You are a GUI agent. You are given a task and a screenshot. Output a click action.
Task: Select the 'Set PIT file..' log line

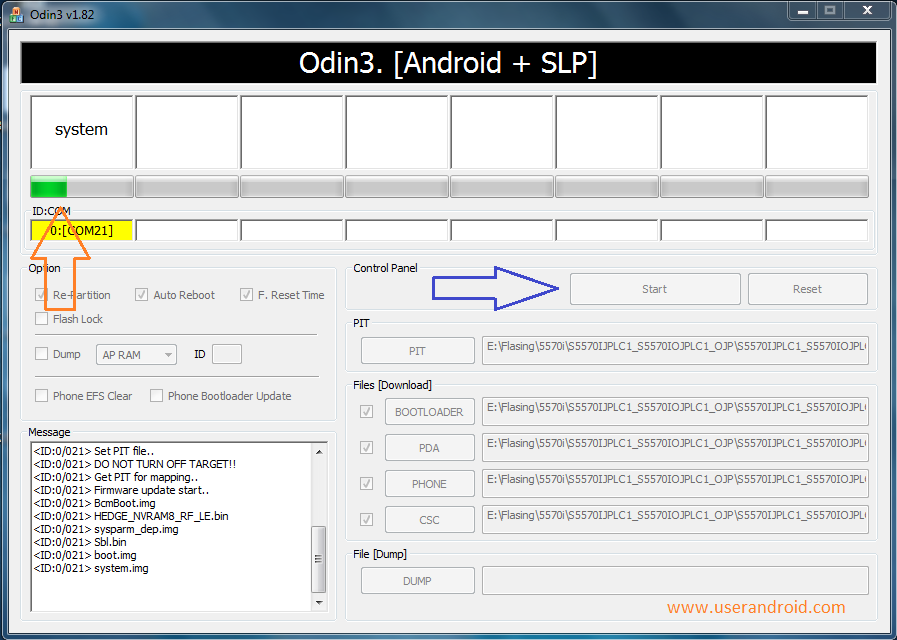(94, 451)
